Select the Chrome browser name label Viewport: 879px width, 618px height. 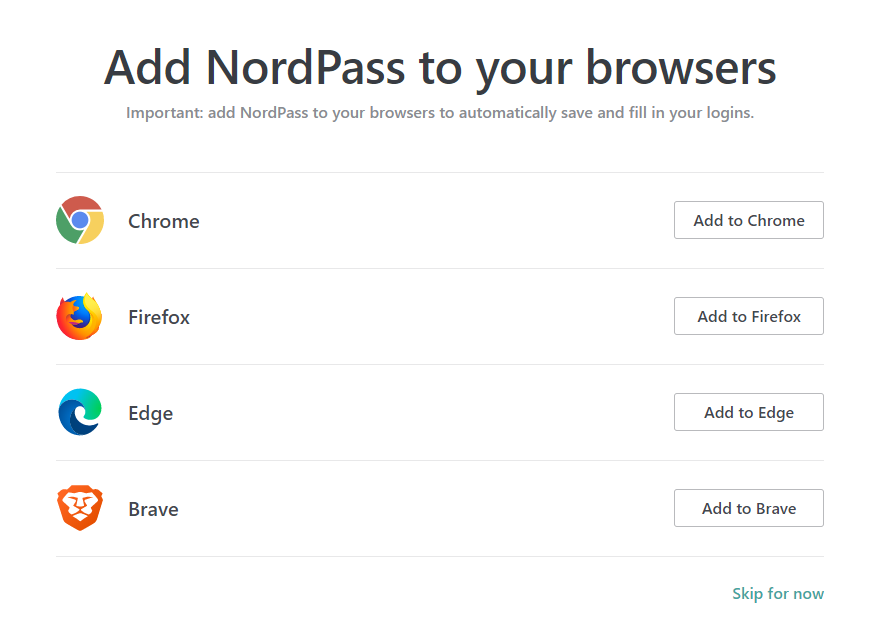164,221
